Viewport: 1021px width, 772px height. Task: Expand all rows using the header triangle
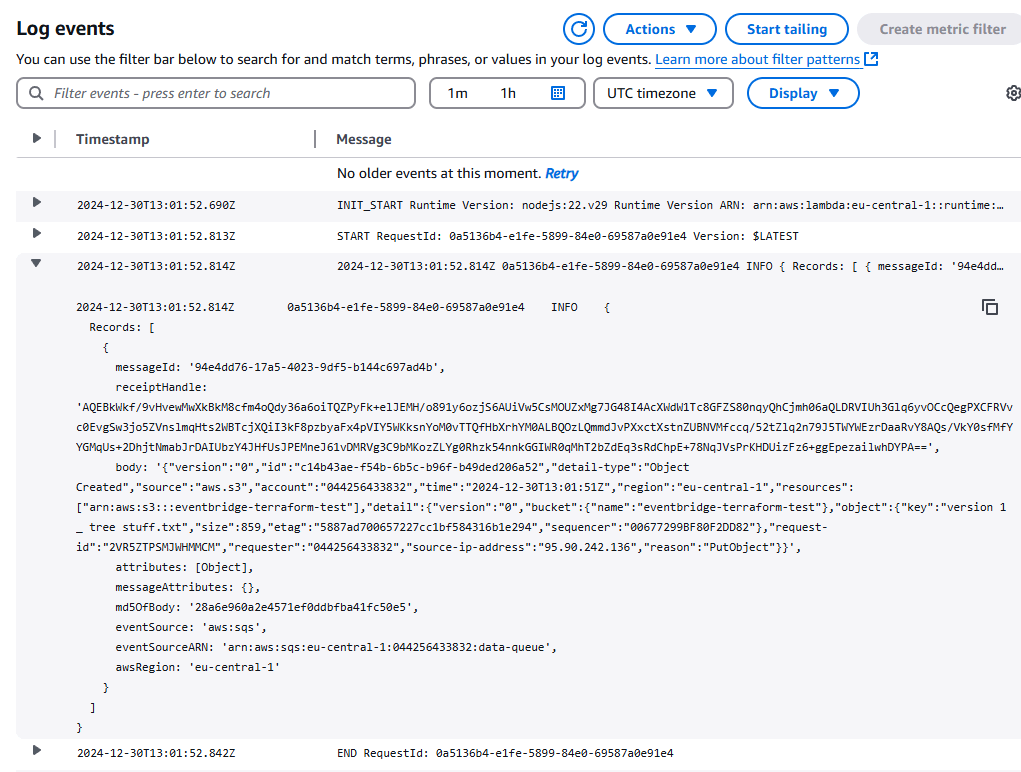pos(36,138)
